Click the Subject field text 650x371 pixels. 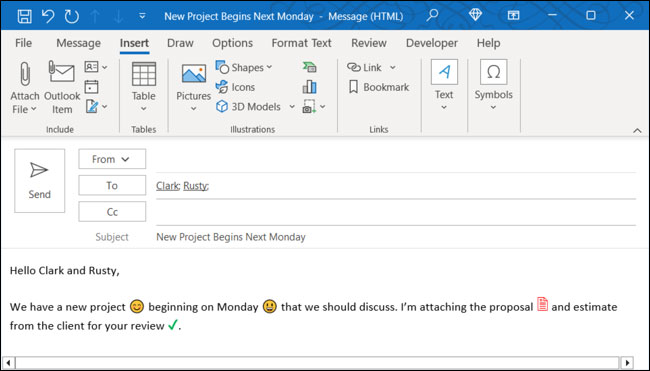pos(230,237)
